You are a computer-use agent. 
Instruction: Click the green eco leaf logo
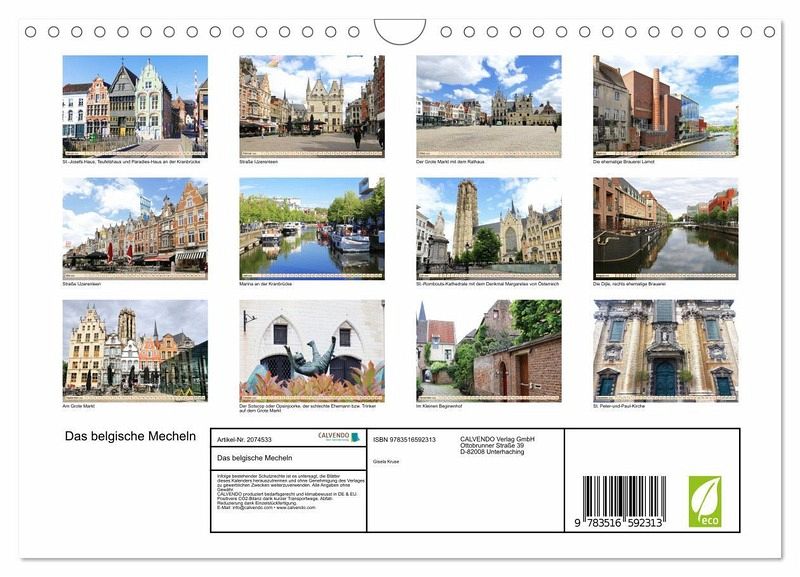click(704, 501)
